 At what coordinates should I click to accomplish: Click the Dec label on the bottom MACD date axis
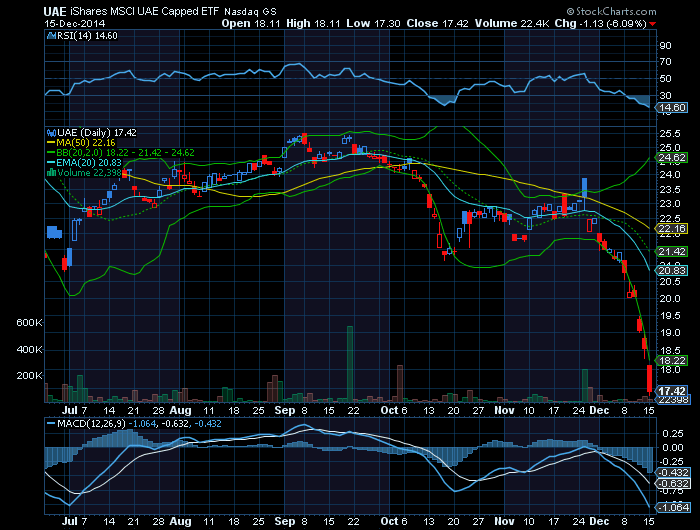pyautogui.click(x=599, y=521)
